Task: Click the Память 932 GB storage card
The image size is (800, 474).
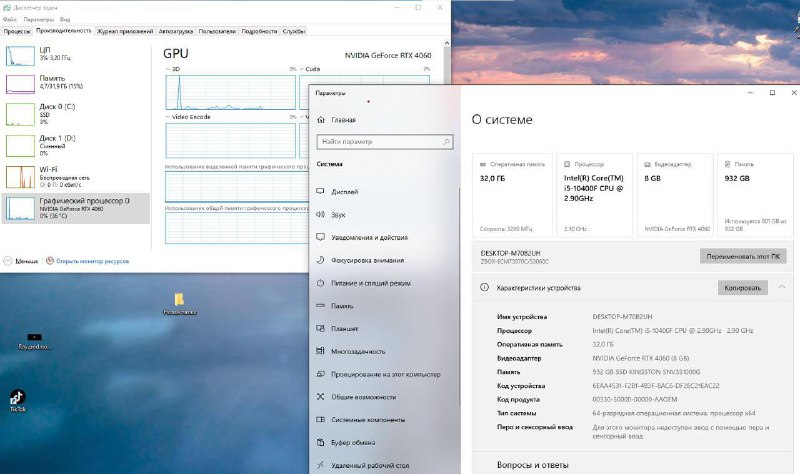Action: pyautogui.click(x=755, y=195)
